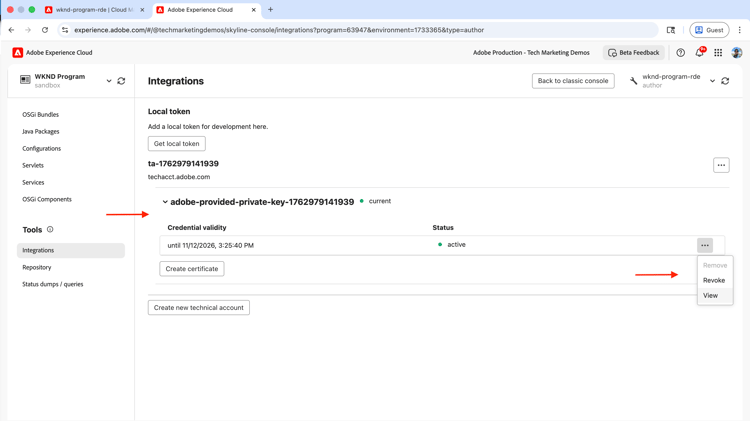750x421 pixels.
Task: Click the Adobe Production - Tech Marketing Demos text
Action: click(x=531, y=53)
